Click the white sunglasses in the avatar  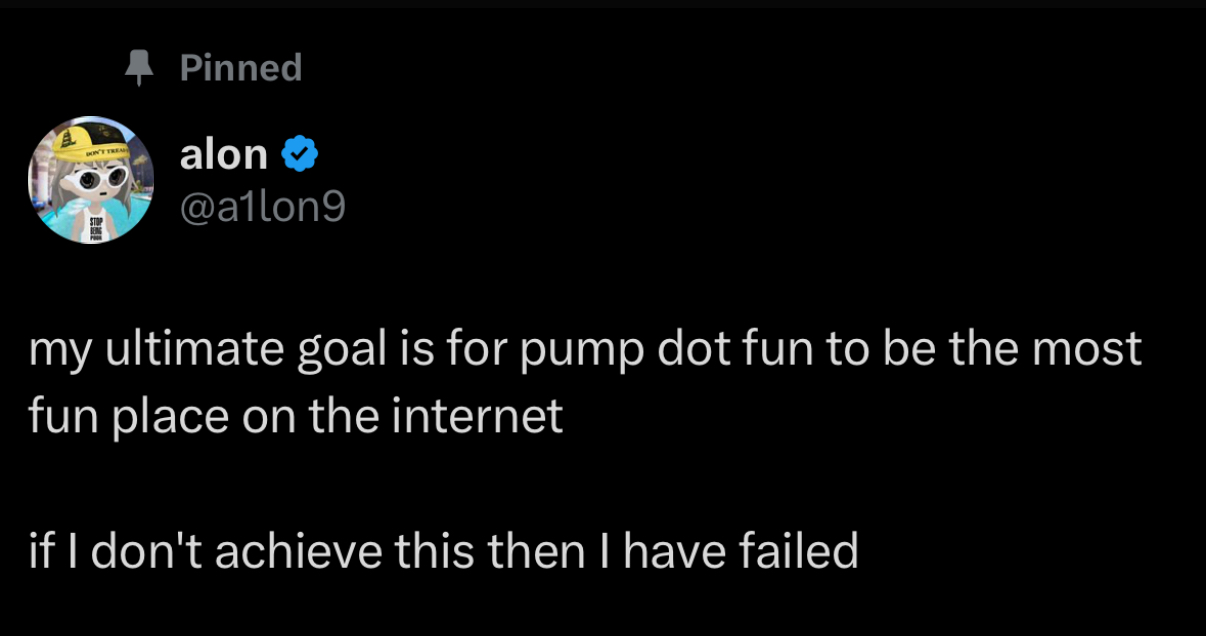pos(94,180)
